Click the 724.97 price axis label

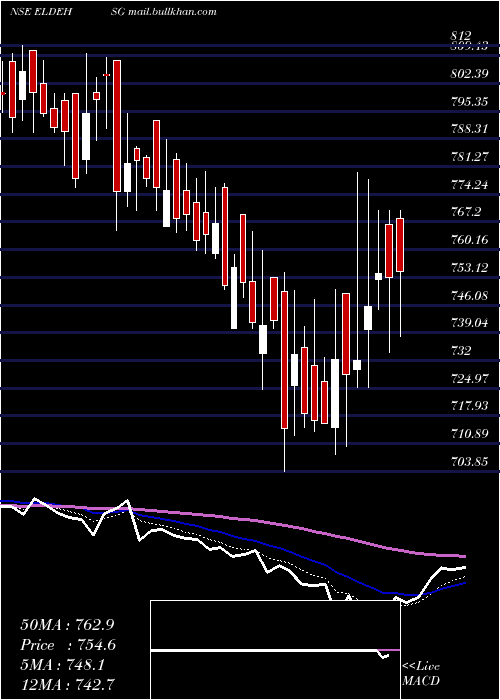point(469,379)
